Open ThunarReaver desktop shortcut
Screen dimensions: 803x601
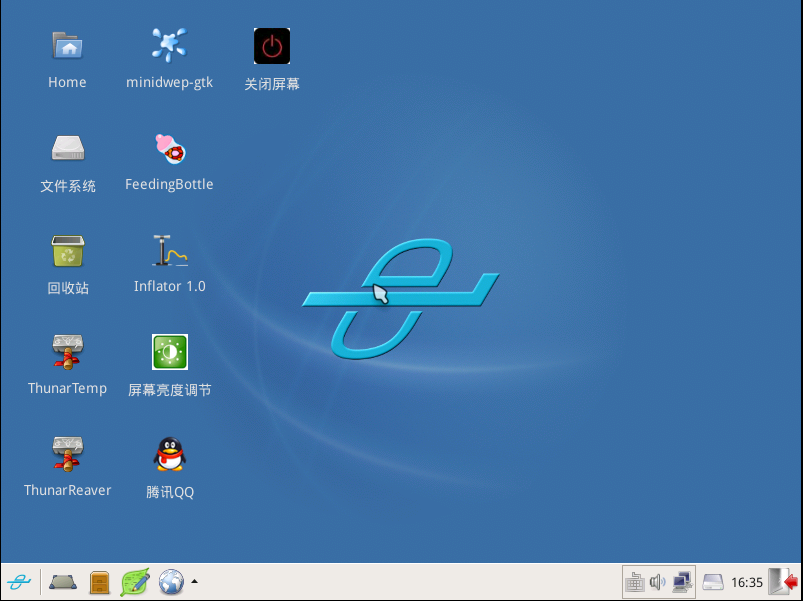click(x=68, y=454)
